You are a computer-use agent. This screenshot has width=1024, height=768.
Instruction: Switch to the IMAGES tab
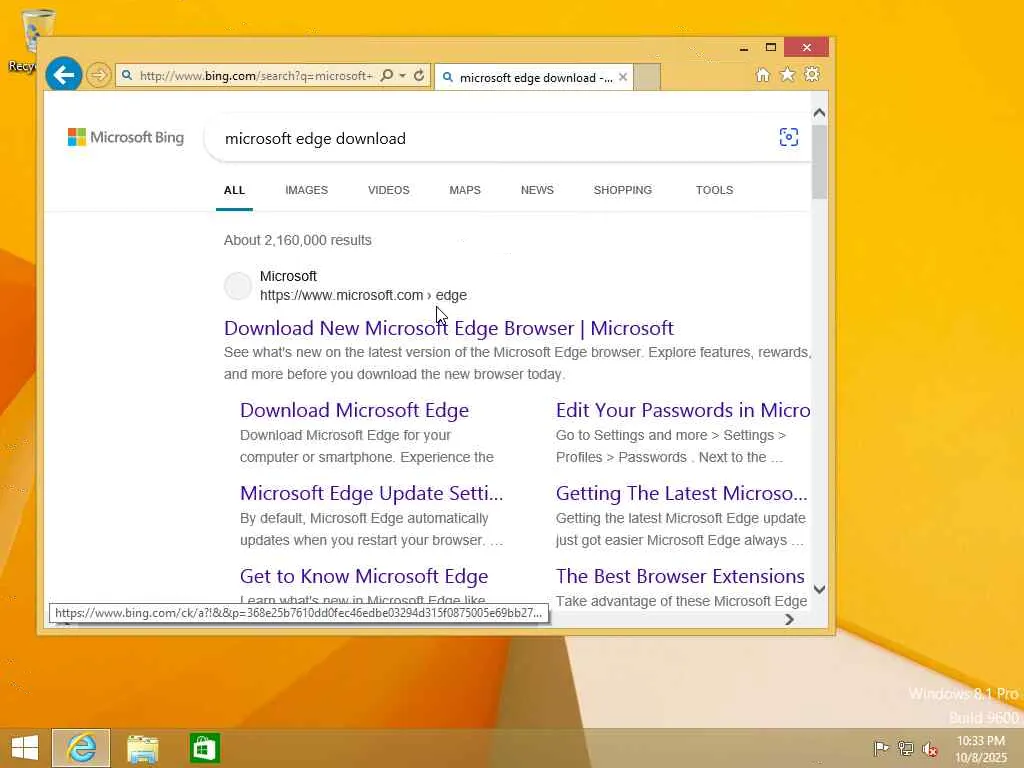[306, 190]
